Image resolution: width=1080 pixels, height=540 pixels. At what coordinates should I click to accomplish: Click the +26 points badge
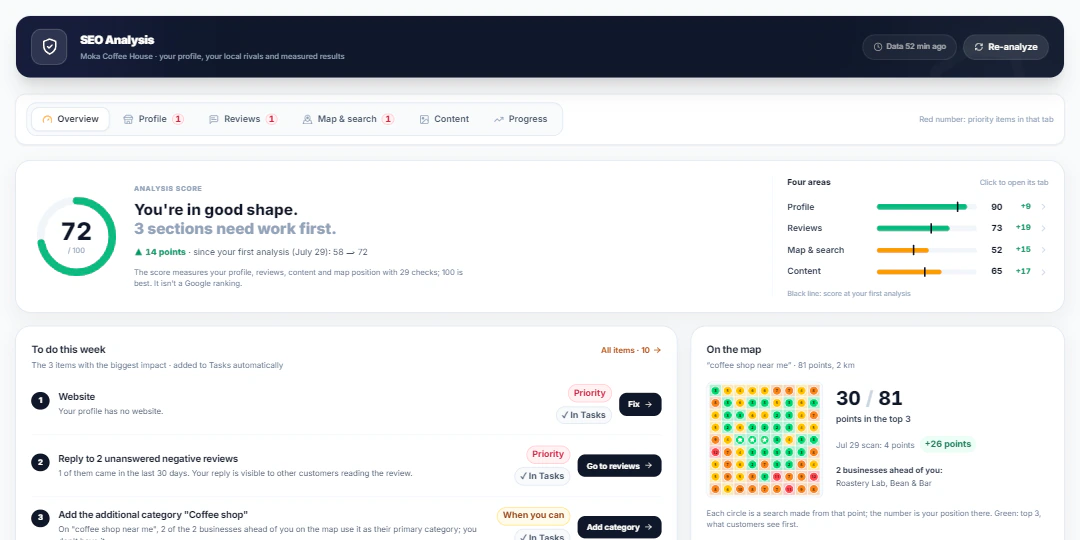948,444
